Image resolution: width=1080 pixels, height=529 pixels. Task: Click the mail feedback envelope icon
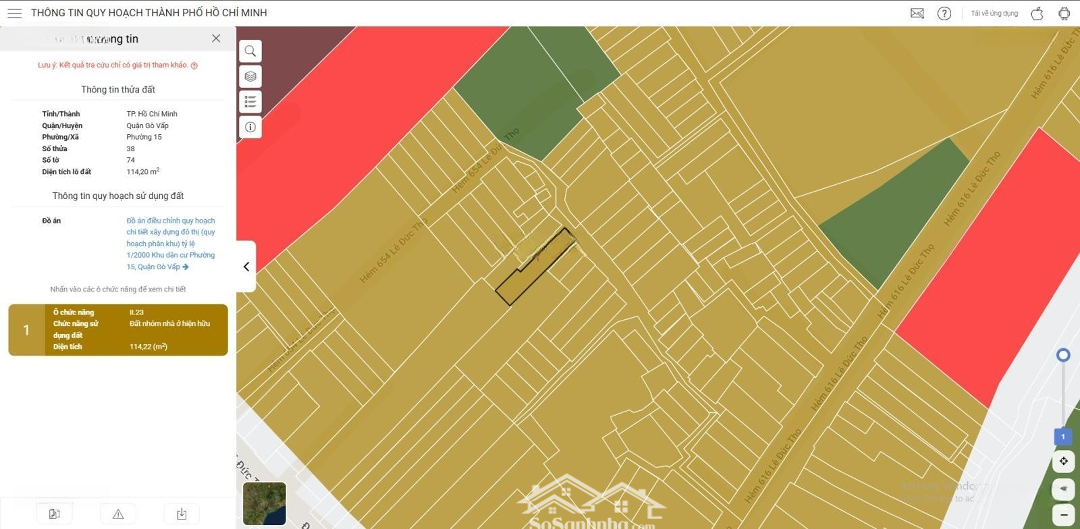pos(917,13)
